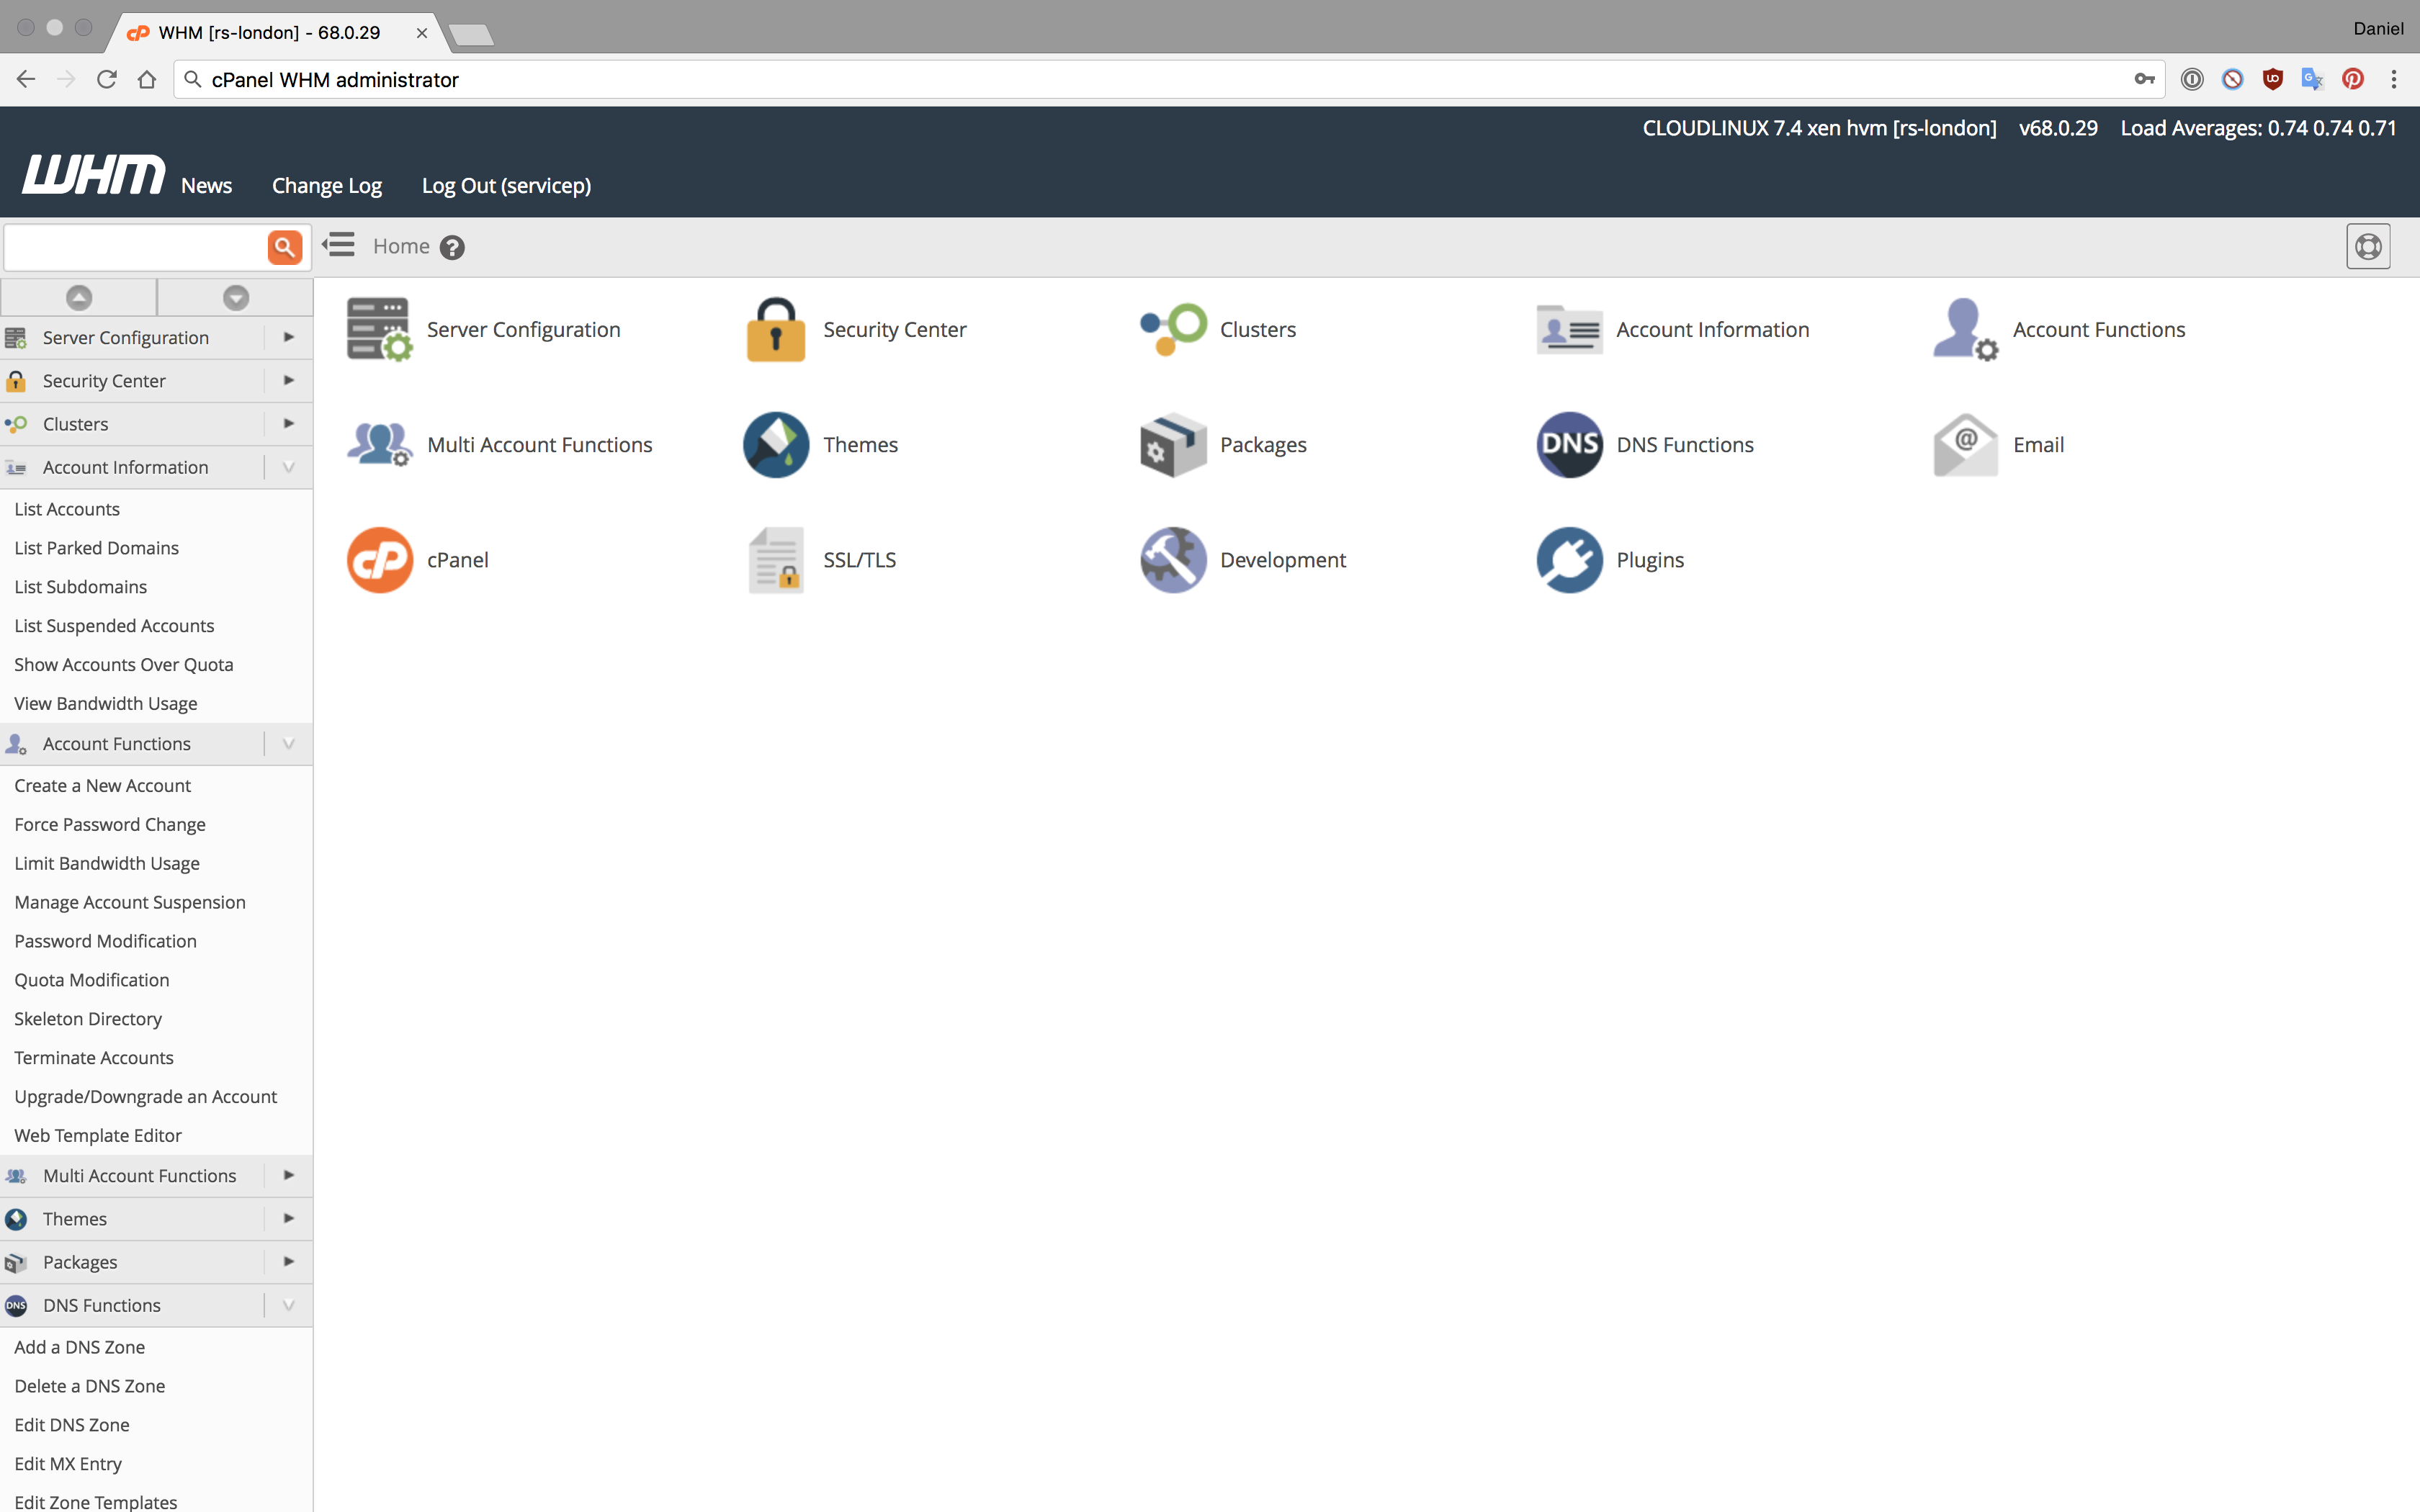Screen dimensions: 2420x1512
Task: Open the Multi Account Functions grid icon
Action: (379, 445)
